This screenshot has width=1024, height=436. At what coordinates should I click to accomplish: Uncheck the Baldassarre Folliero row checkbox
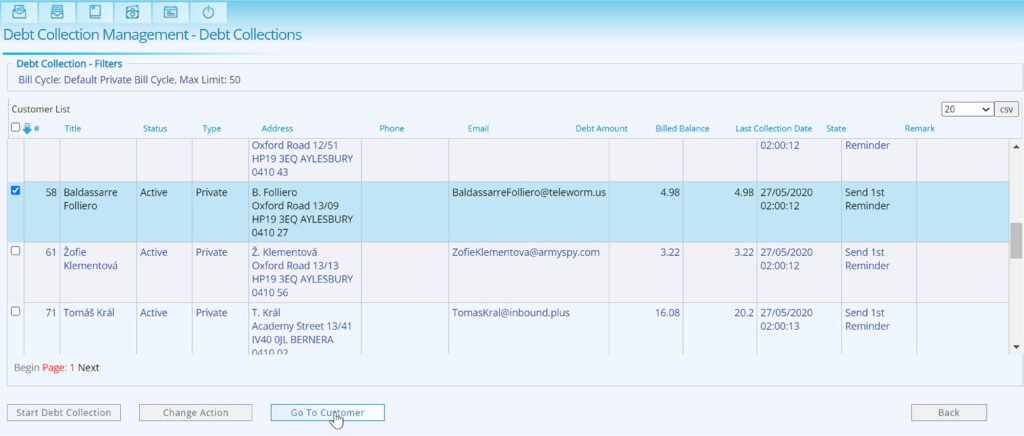(x=16, y=191)
